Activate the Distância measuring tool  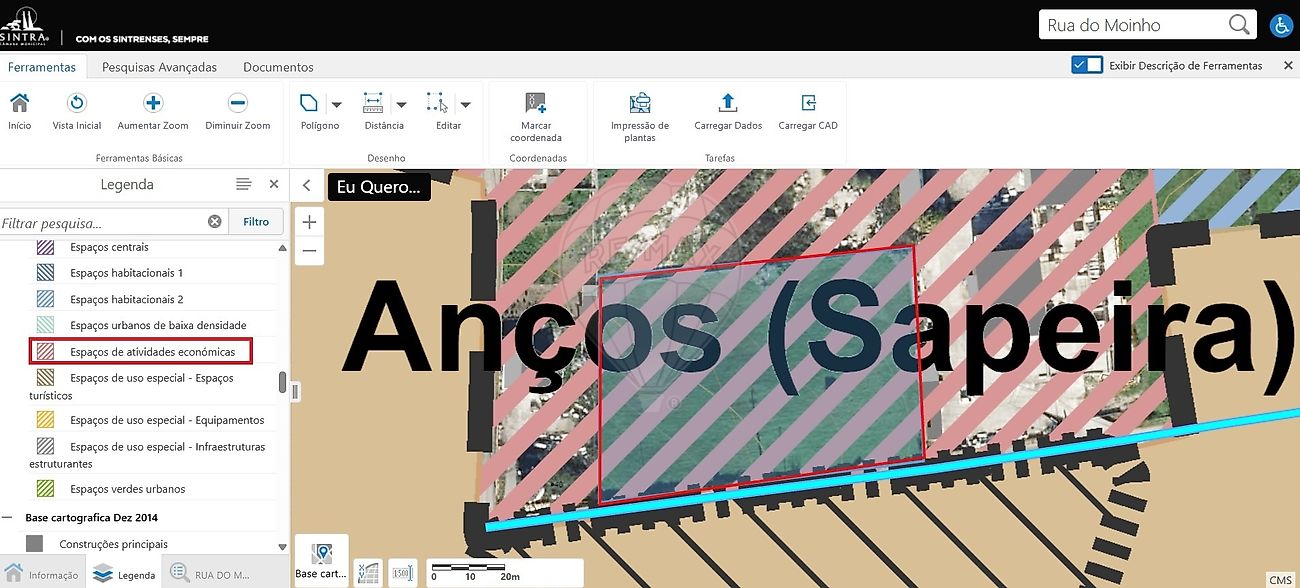tap(373, 104)
